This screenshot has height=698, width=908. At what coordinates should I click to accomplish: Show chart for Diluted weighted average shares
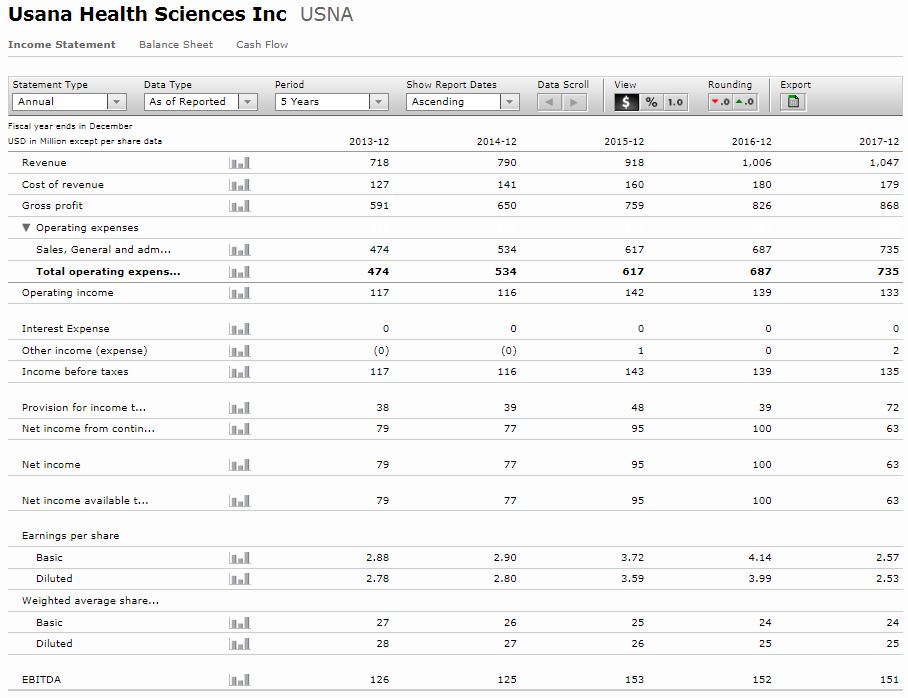click(x=240, y=644)
